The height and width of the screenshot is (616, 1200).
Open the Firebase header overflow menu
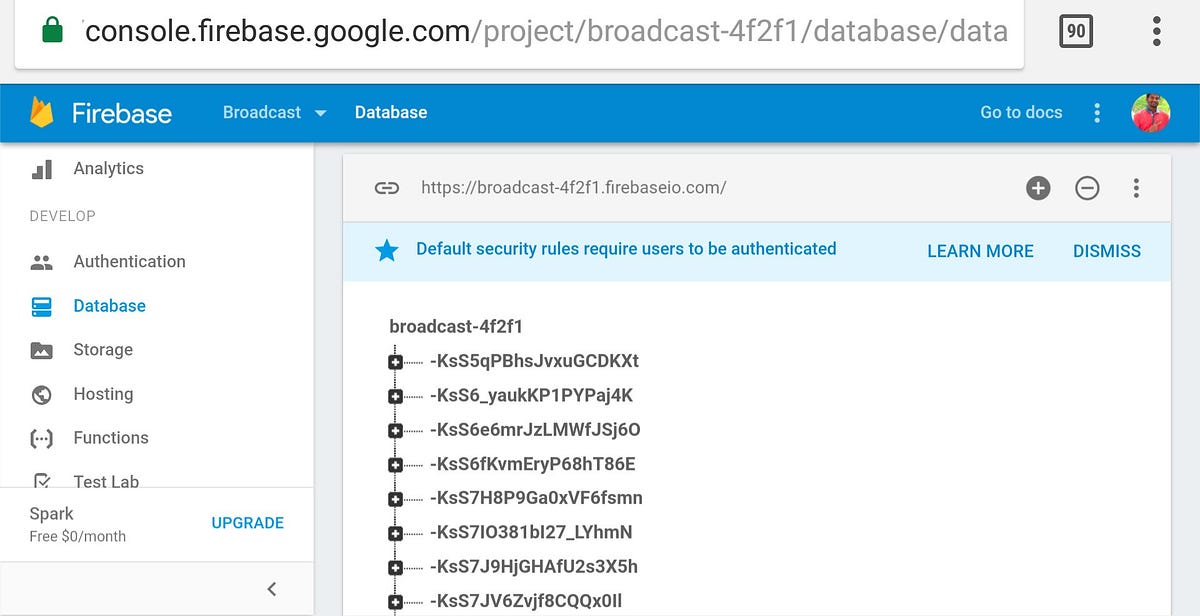(x=1097, y=113)
